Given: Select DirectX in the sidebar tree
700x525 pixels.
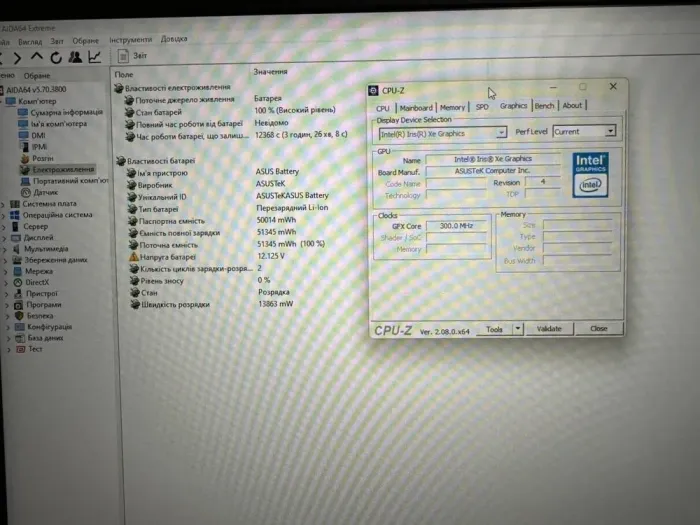Looking at the screenshot, I should click(x=37, y=282).
